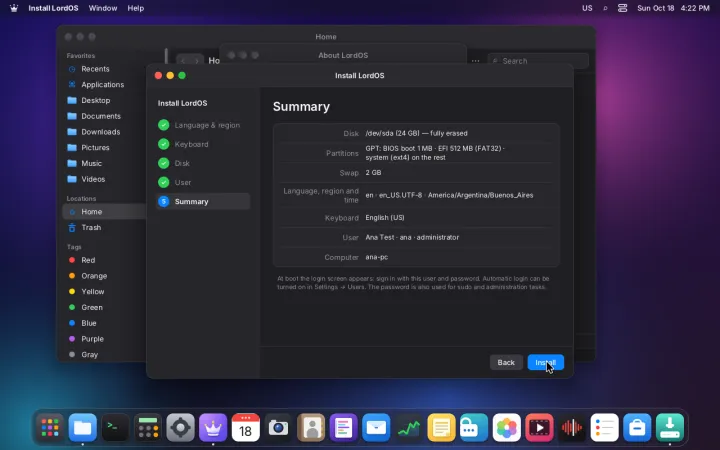720x450 pixels.
Task: Launch Terminal from the dock
Action: [x=115, y=428]
